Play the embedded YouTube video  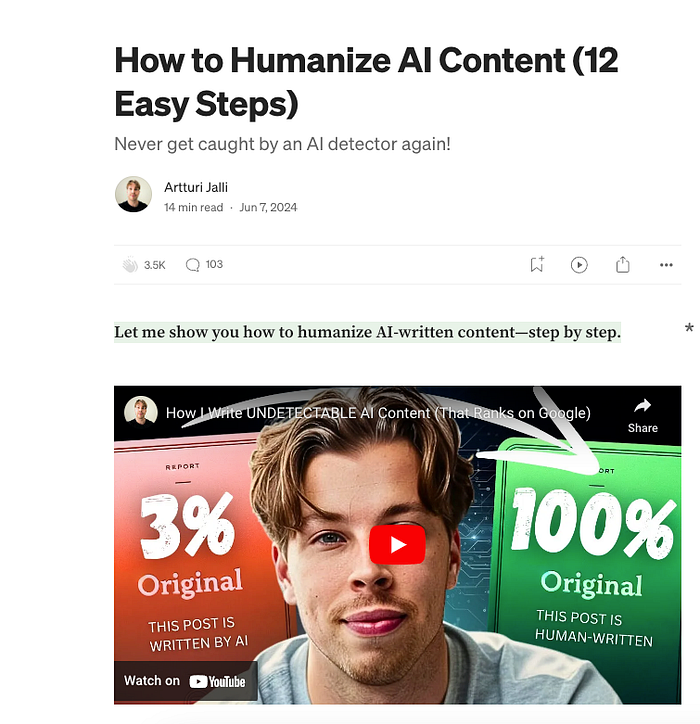coord(397,544)
